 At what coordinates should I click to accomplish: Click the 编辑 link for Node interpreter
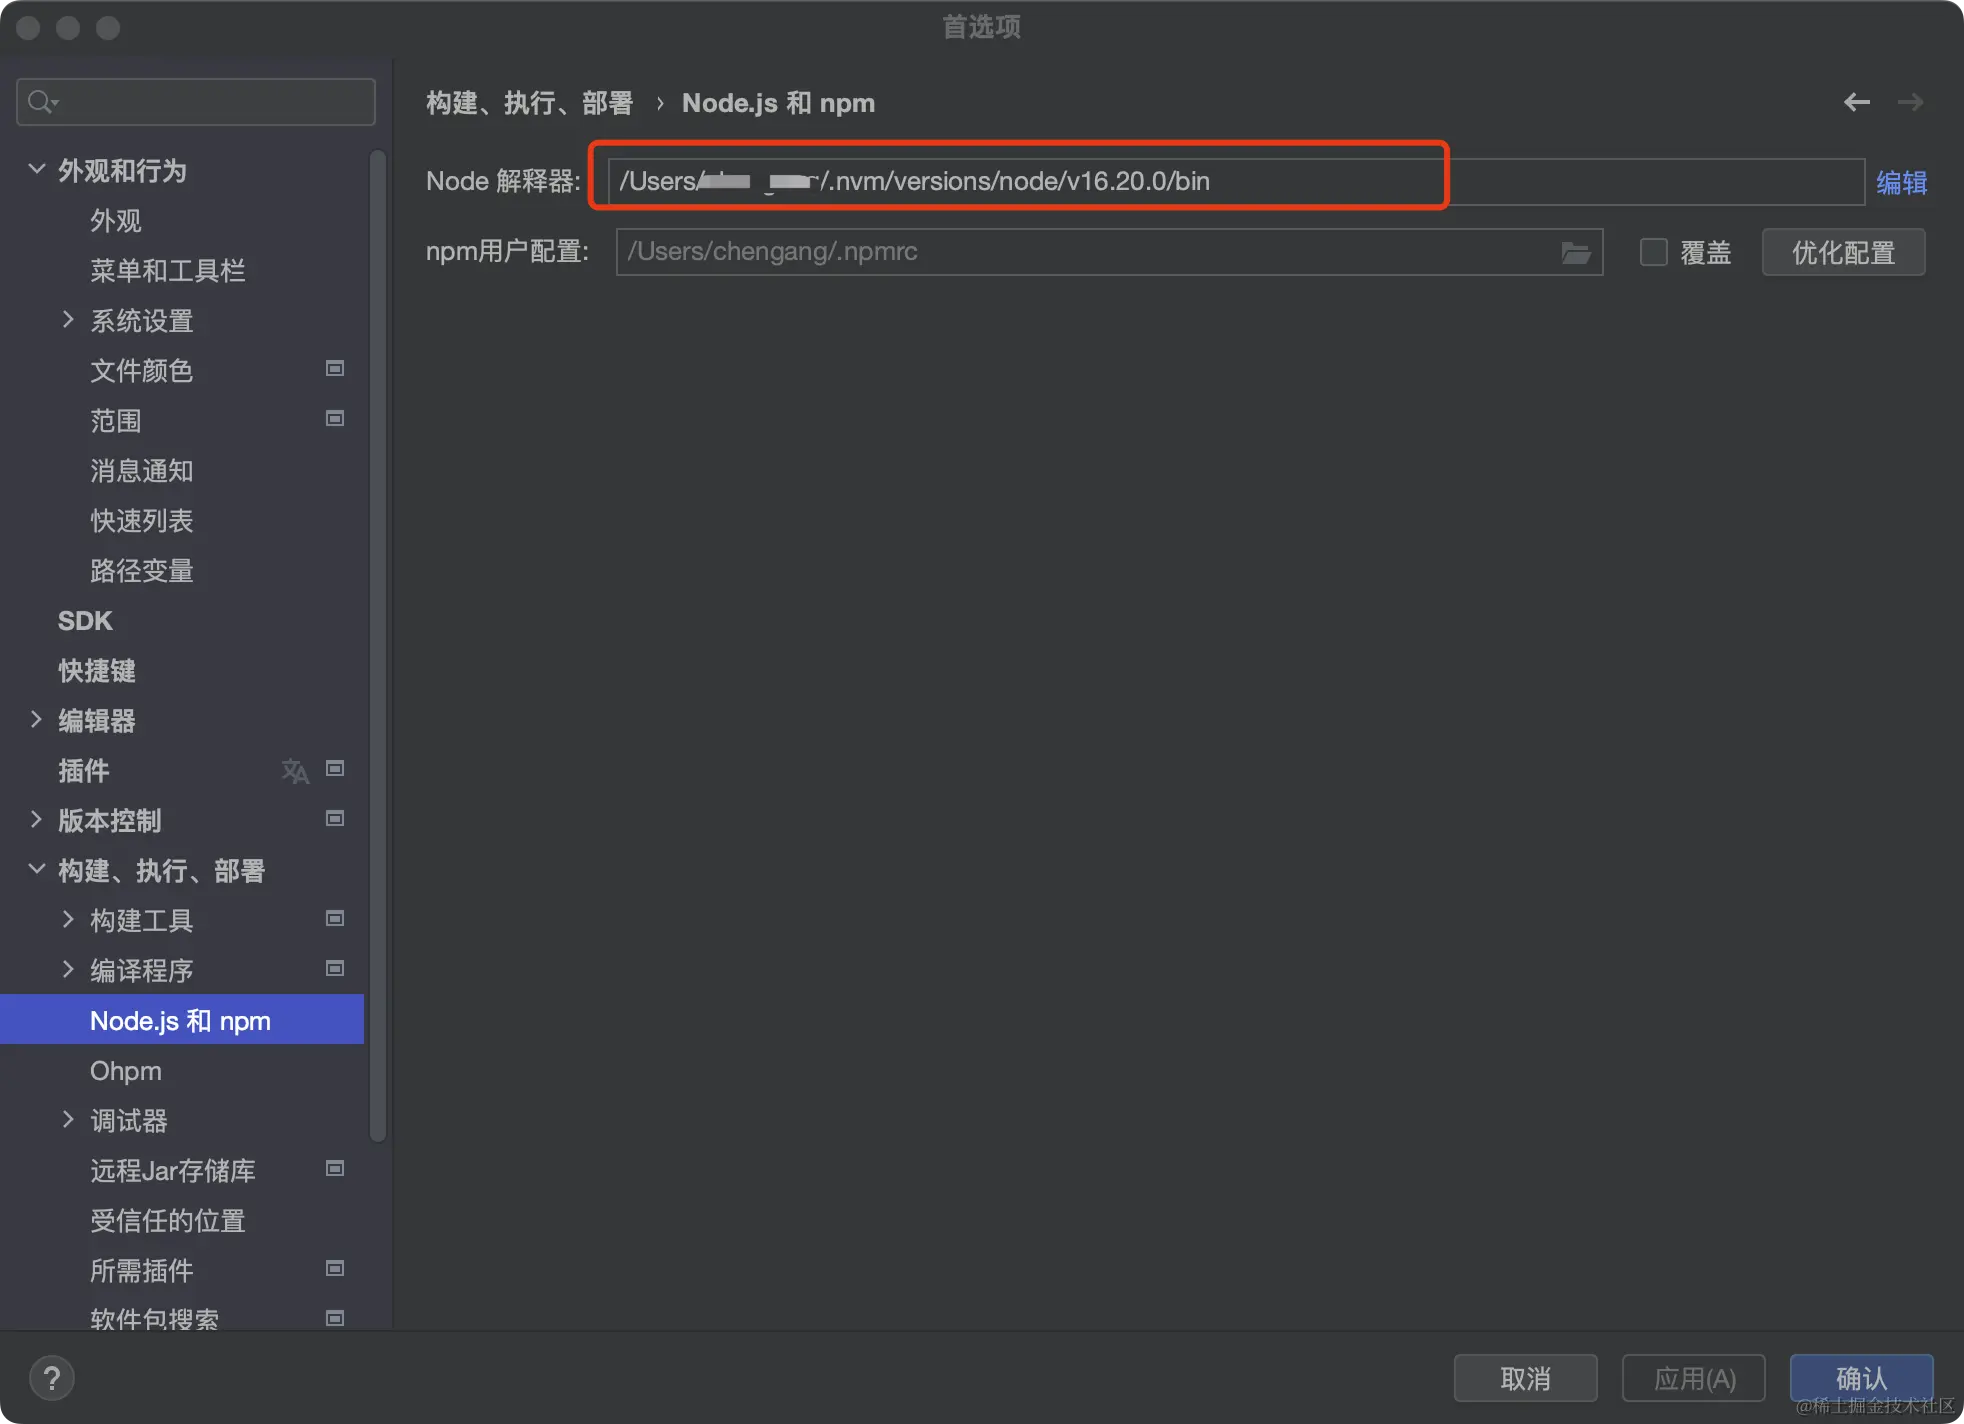[1900, 182]
